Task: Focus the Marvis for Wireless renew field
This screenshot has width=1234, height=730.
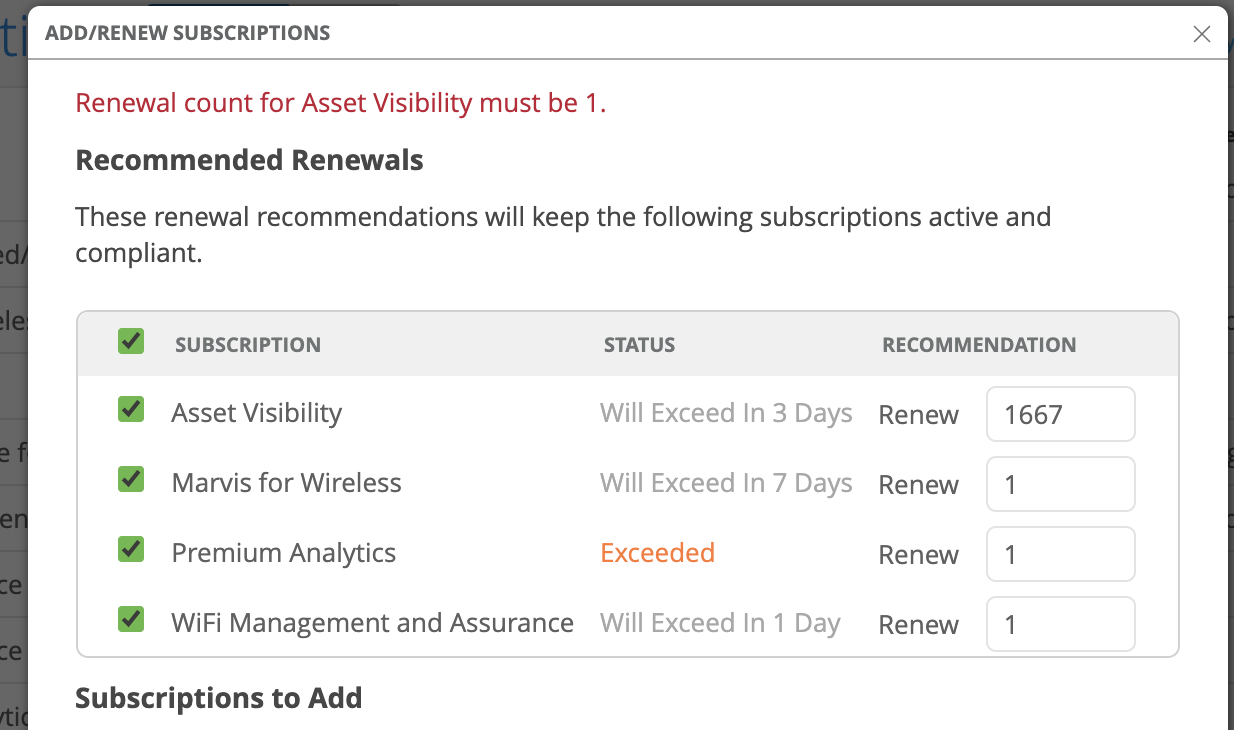Action: (1060, 484)
